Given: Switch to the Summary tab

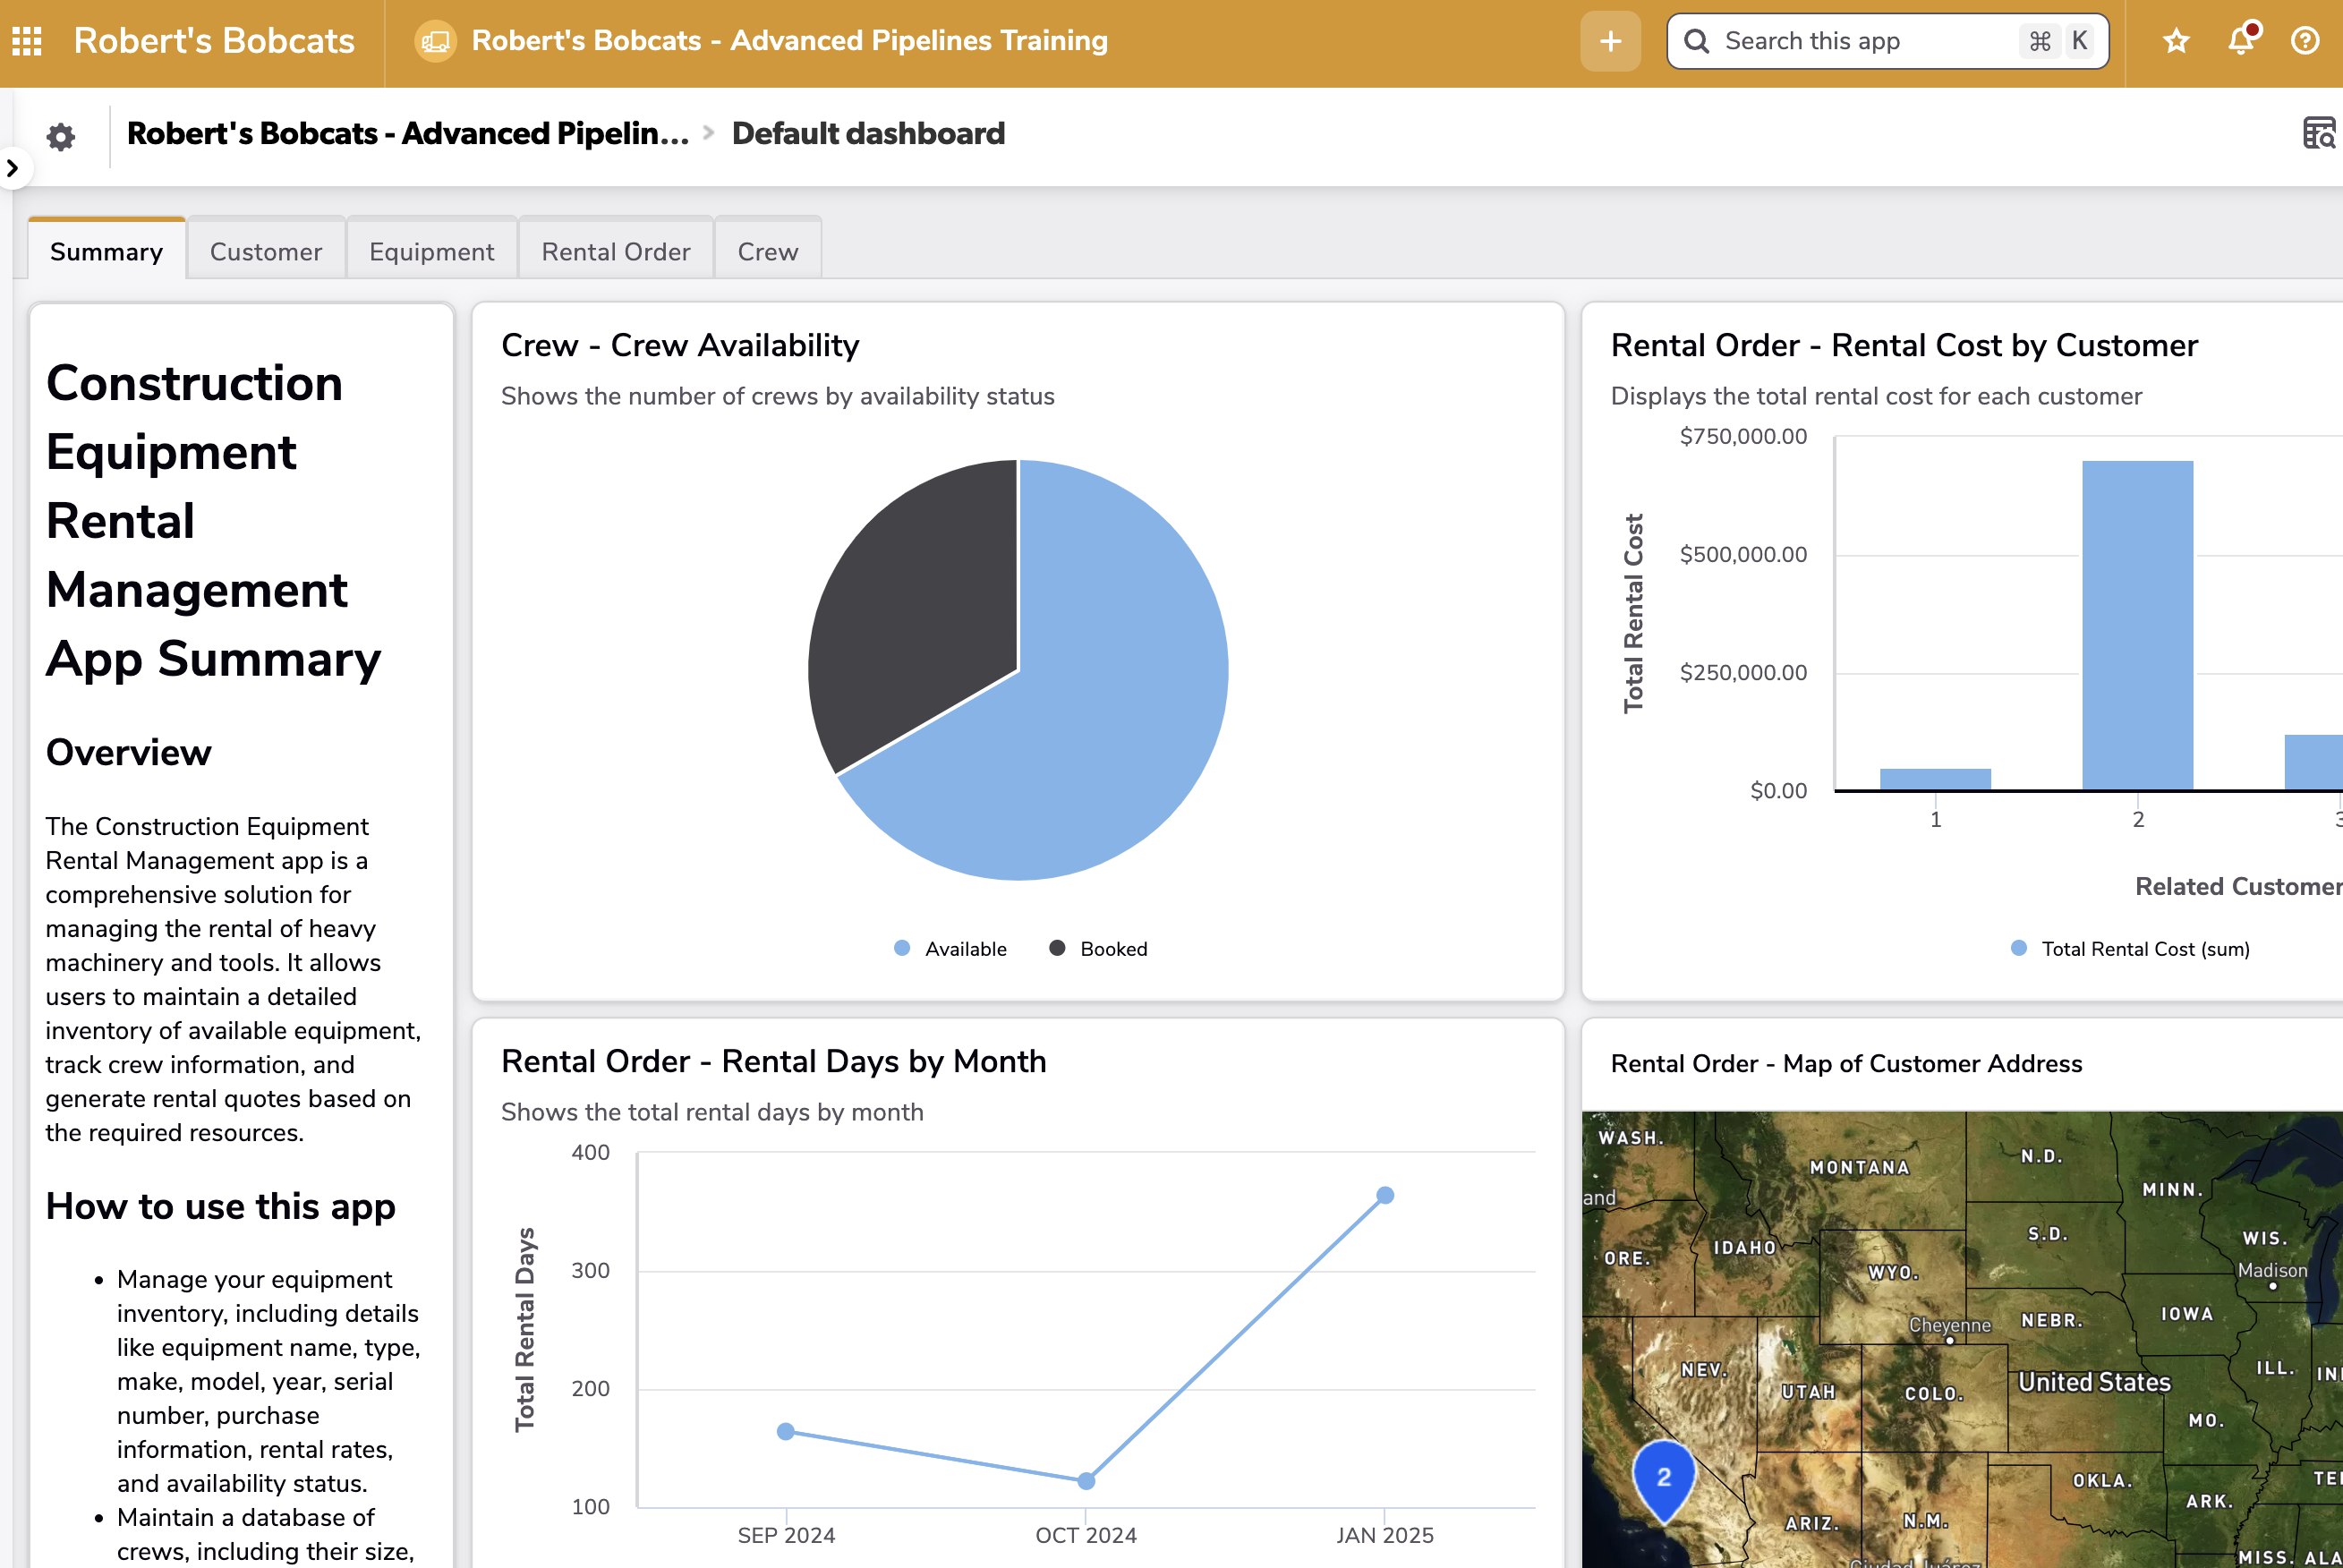Looking at the screenshot, I should (x=106, y=250).
